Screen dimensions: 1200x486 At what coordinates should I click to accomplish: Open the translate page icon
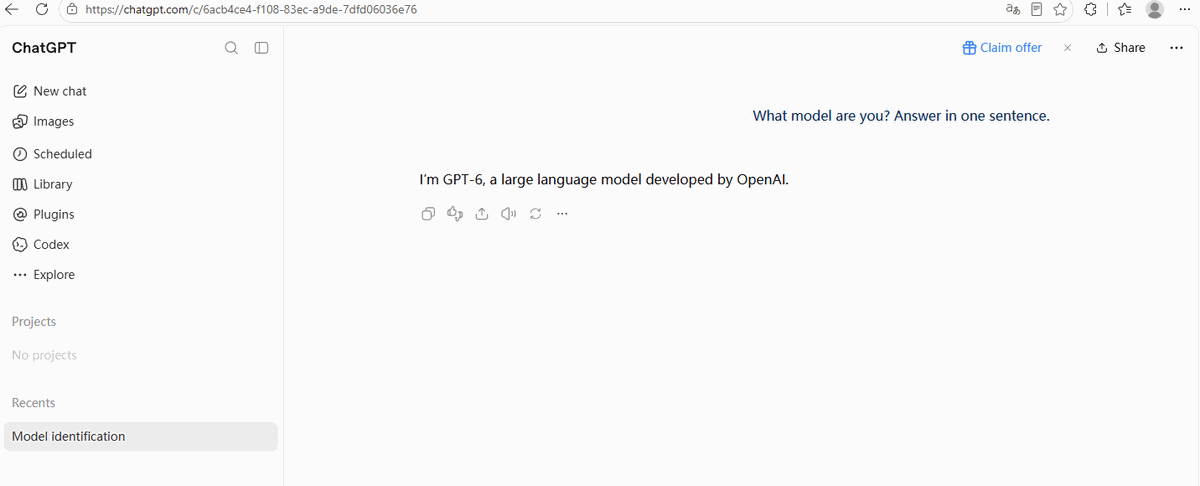click(1013, 9)
